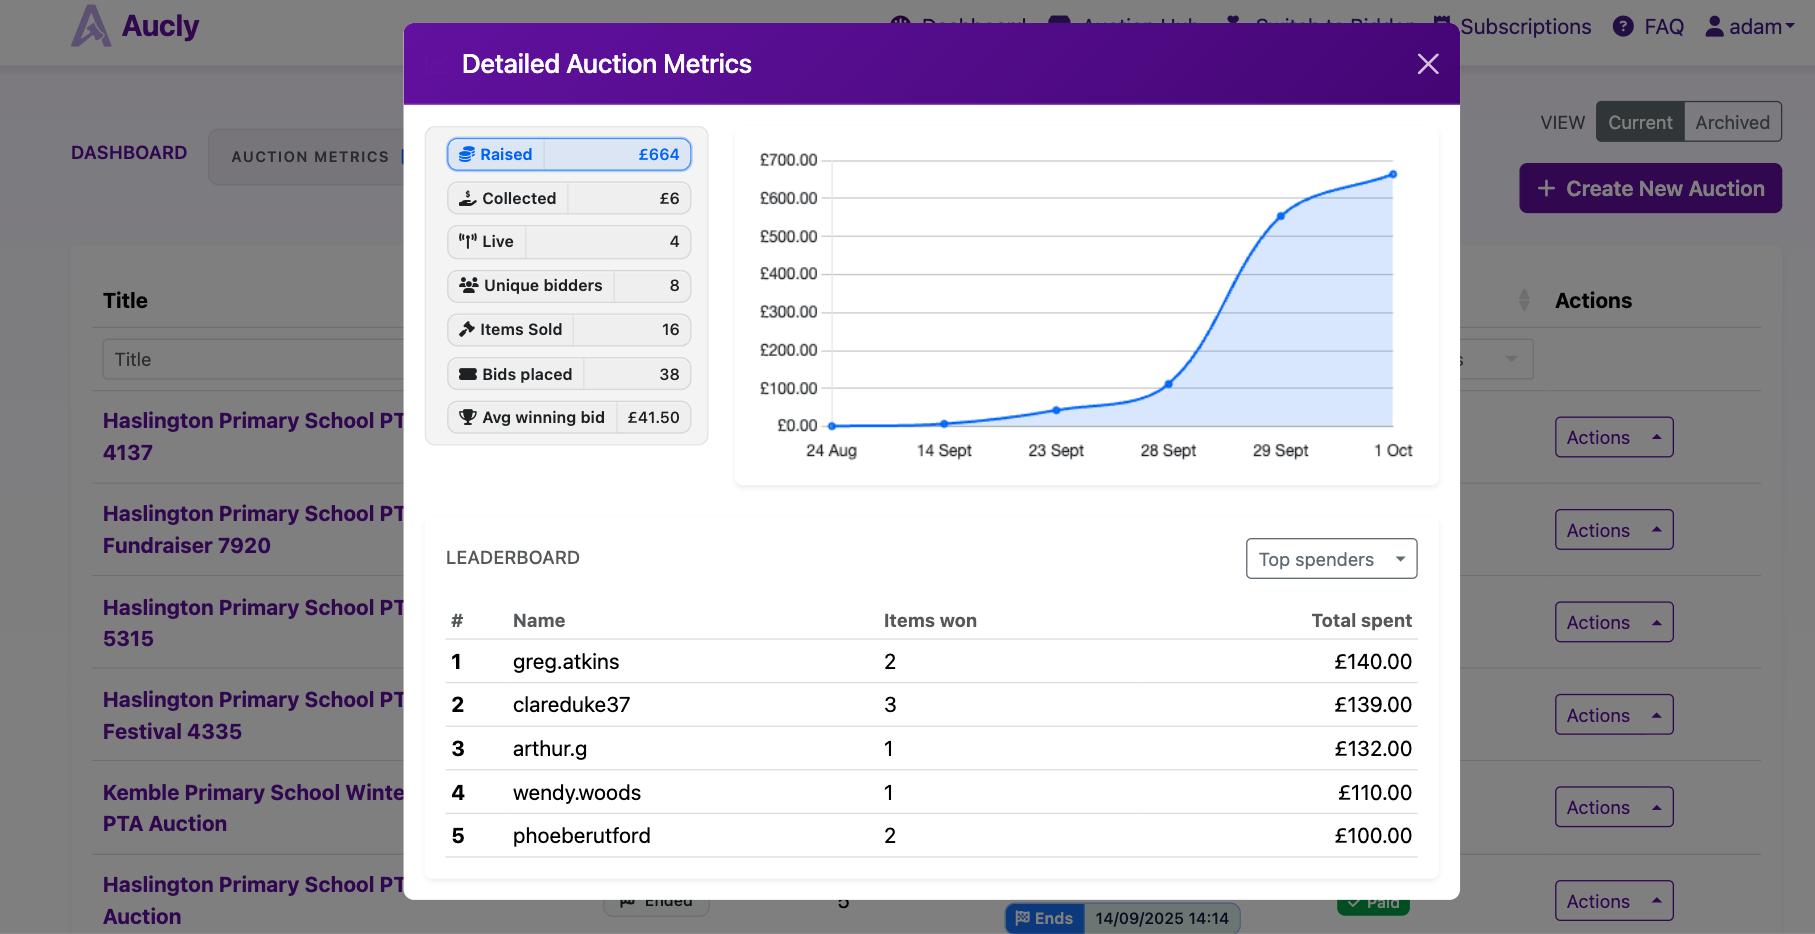Switch to the Auction Metrics tab
This screenshot has width=1815, height=934.
[x=310, y=156]
